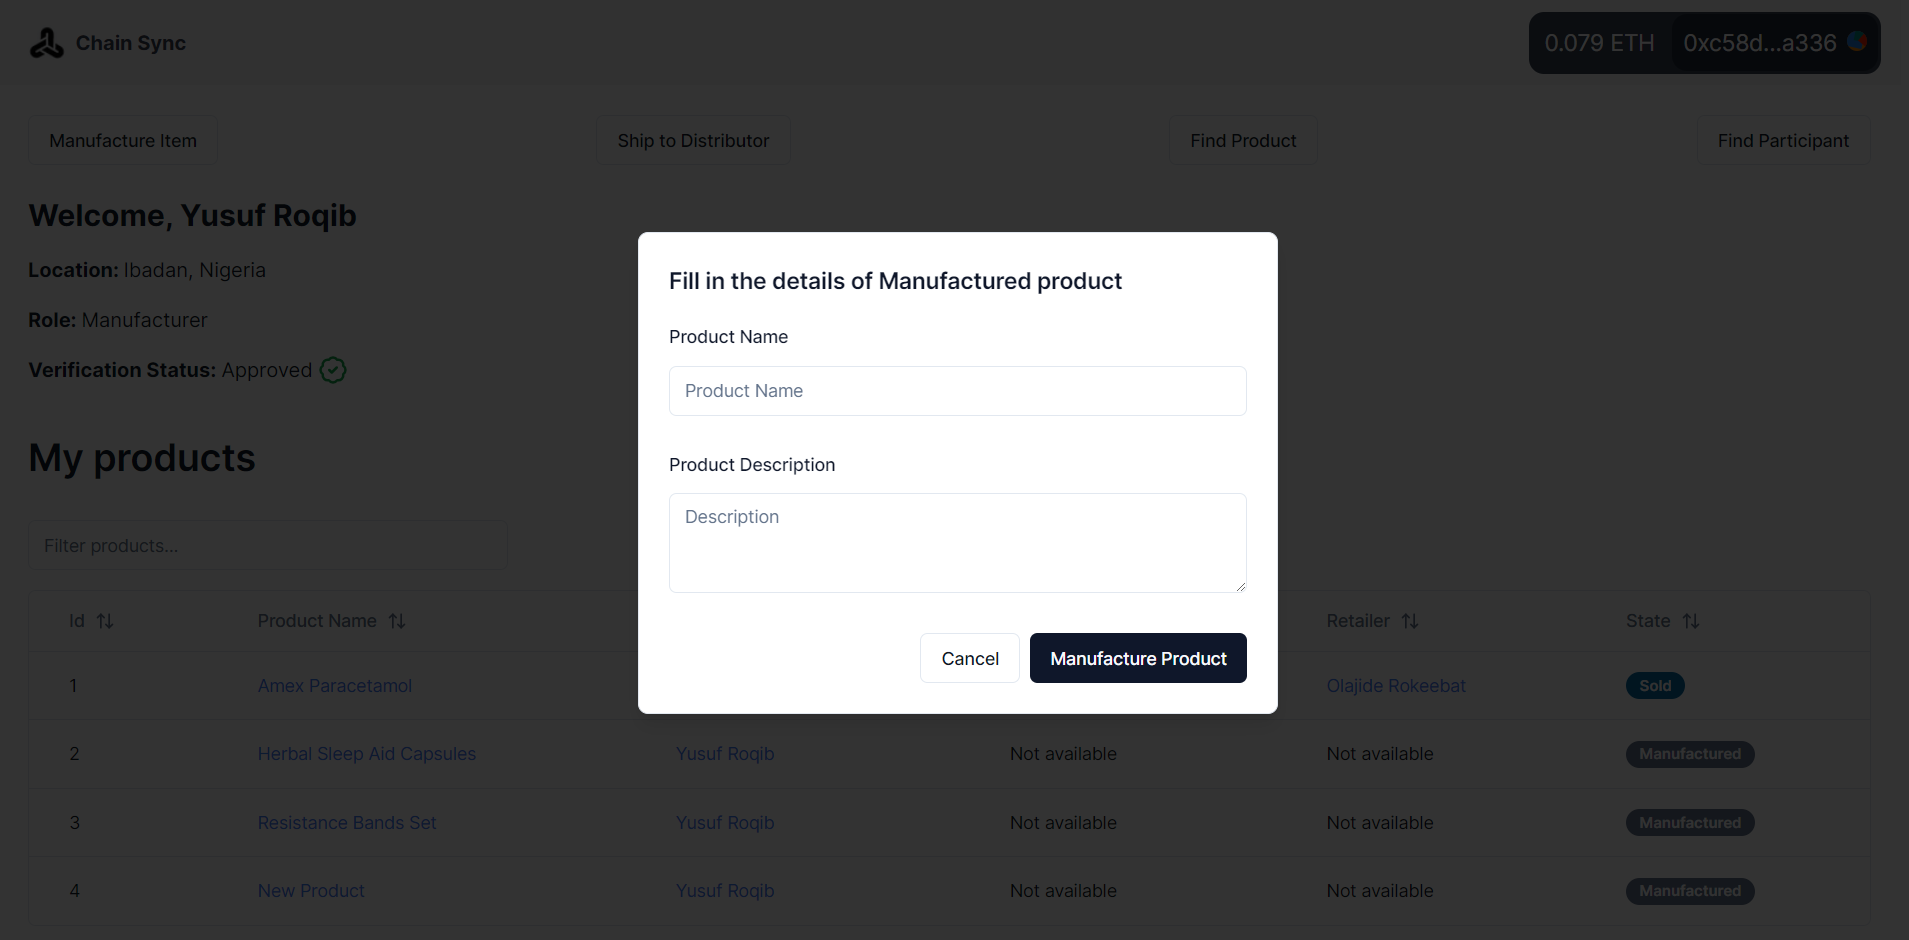The width and height of the screenshot is (1909, 940).
Task: Open the wallet avatar icon
Action: [x=1857, y=42]
